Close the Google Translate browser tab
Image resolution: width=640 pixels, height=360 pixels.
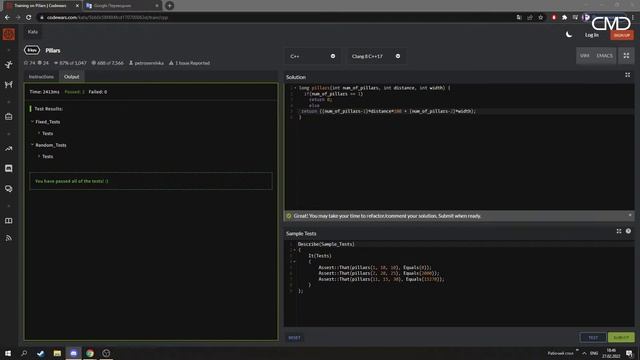click(x=157, y=6)
